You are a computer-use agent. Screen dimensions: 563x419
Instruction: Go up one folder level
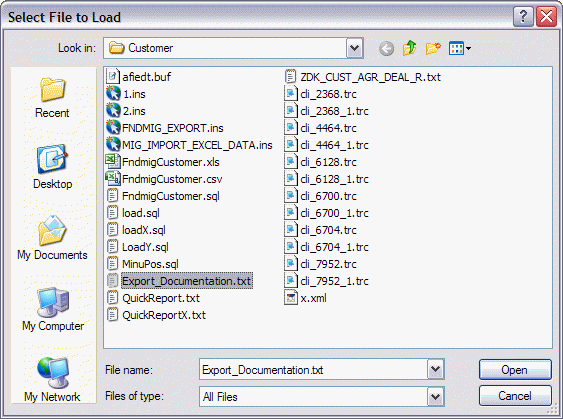click(x=409, y=48)
